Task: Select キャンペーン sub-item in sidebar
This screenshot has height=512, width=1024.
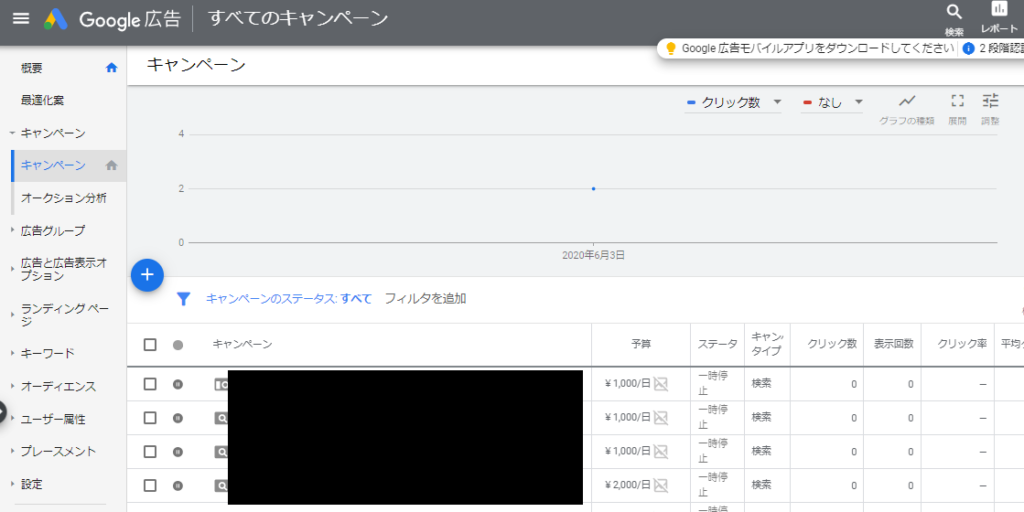Action: coord(53,165)
